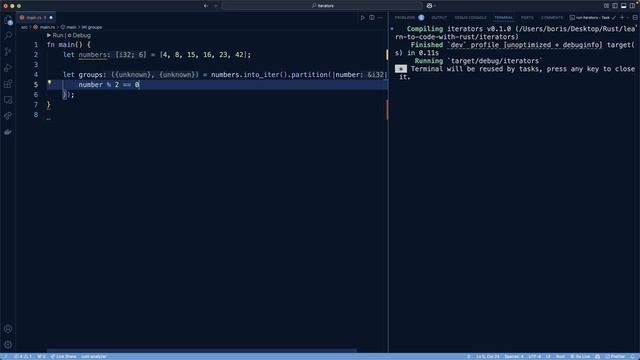
Task: Maximize the terminal panel size icon
Action: (635, 18)
